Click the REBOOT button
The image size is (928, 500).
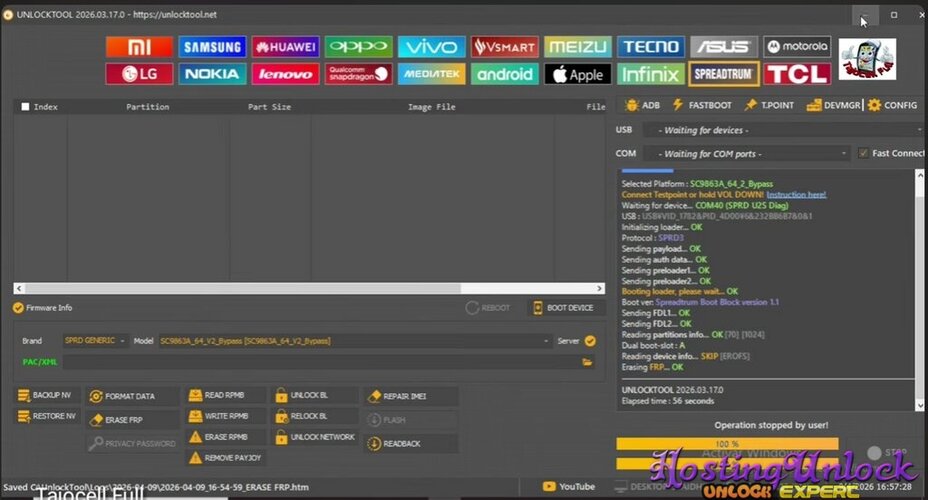coord(488,308)
